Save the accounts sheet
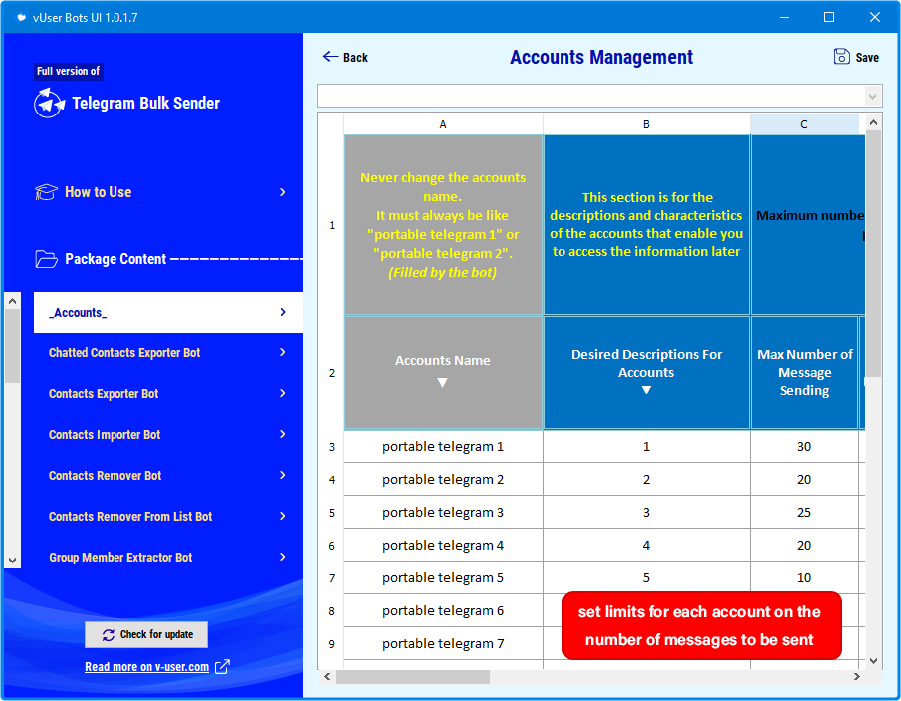 coord(856,57)
